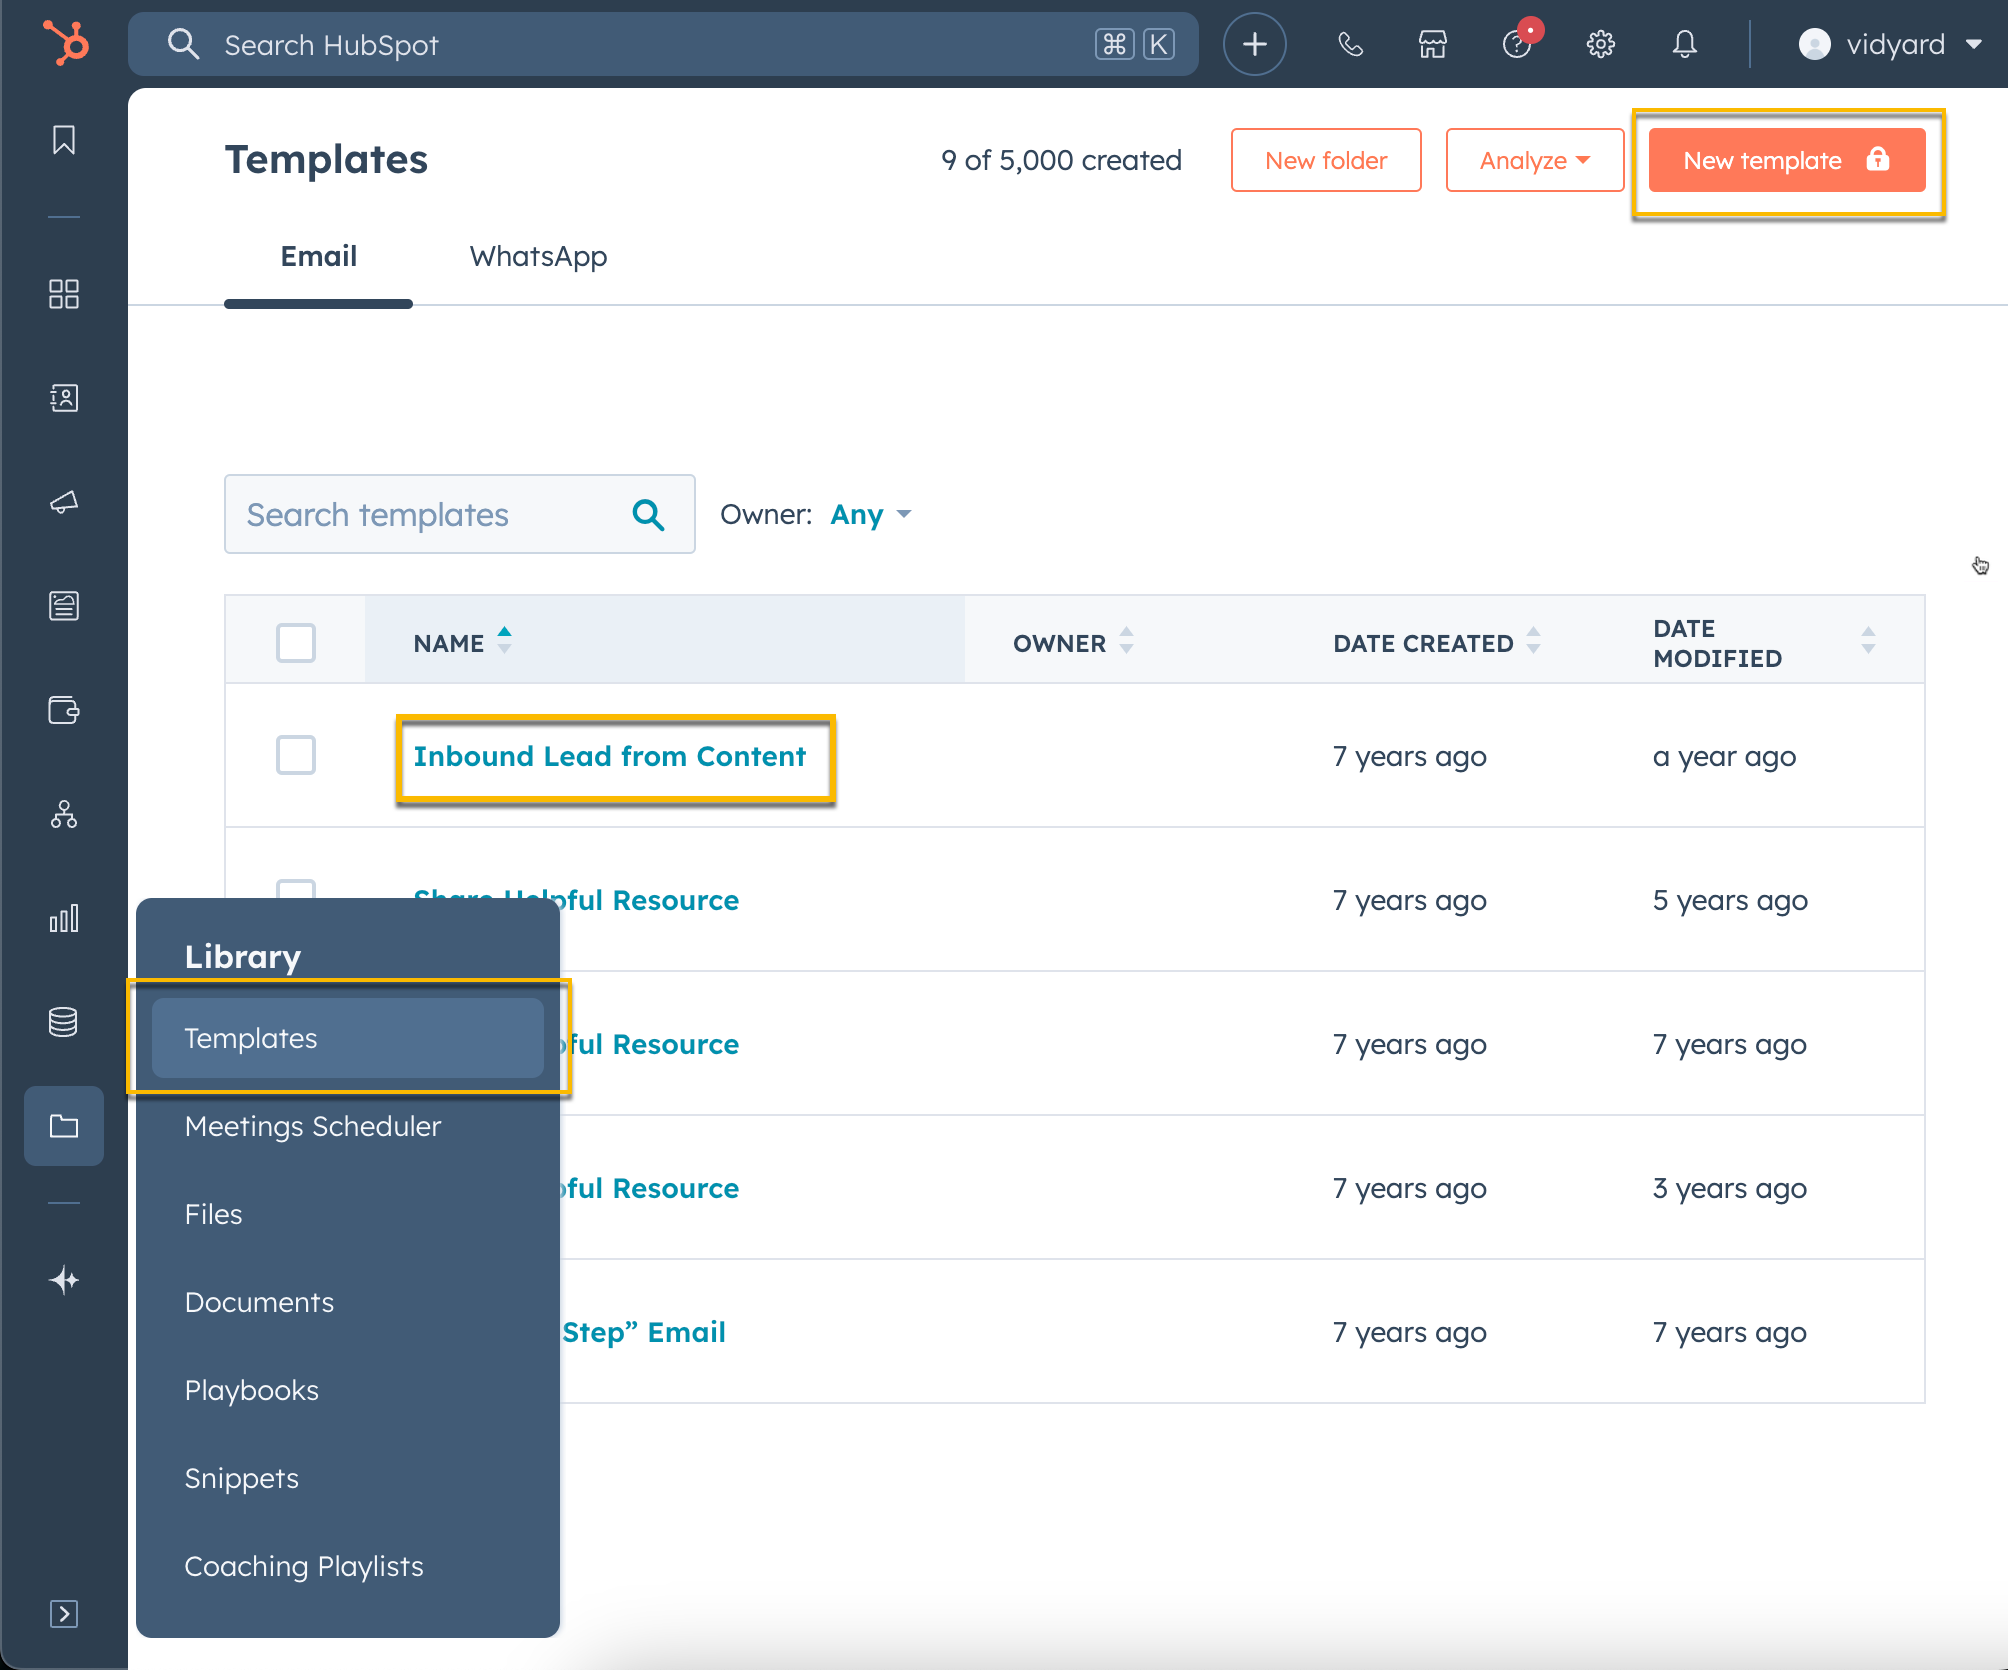Expand the Analyze dropdown button
Screen dimensions: 2008x1670
tap(1535, 160)
